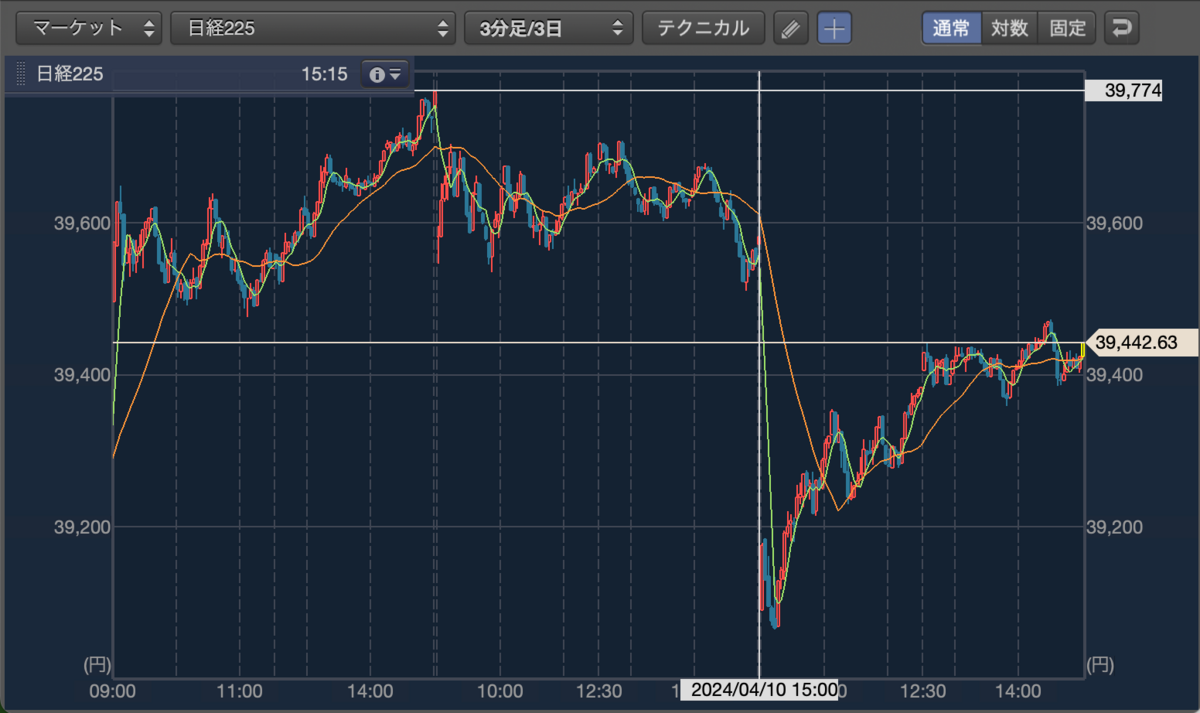Viewport: 1200px width, 713px height.
Task: Click the right 39,200 axis label
Action: (1114, 528)
